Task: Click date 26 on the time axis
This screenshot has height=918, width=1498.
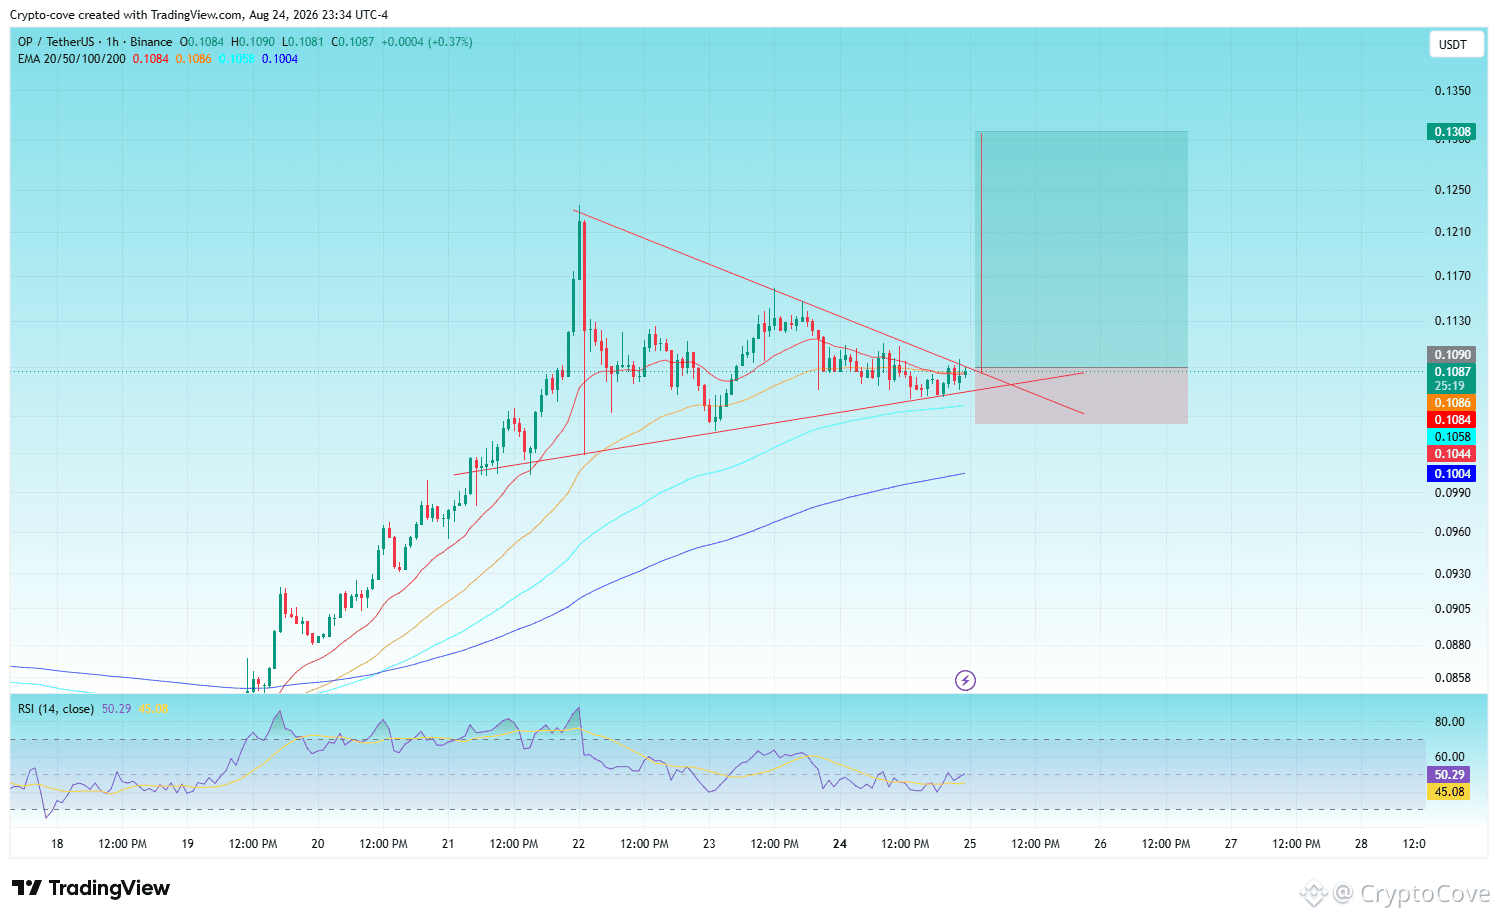Action: point(1101,844)
